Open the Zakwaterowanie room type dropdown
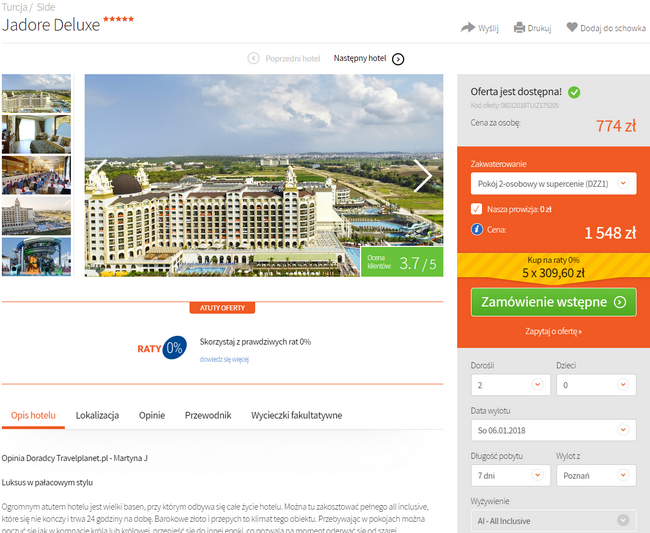650x533 pixels. [553, 184]
